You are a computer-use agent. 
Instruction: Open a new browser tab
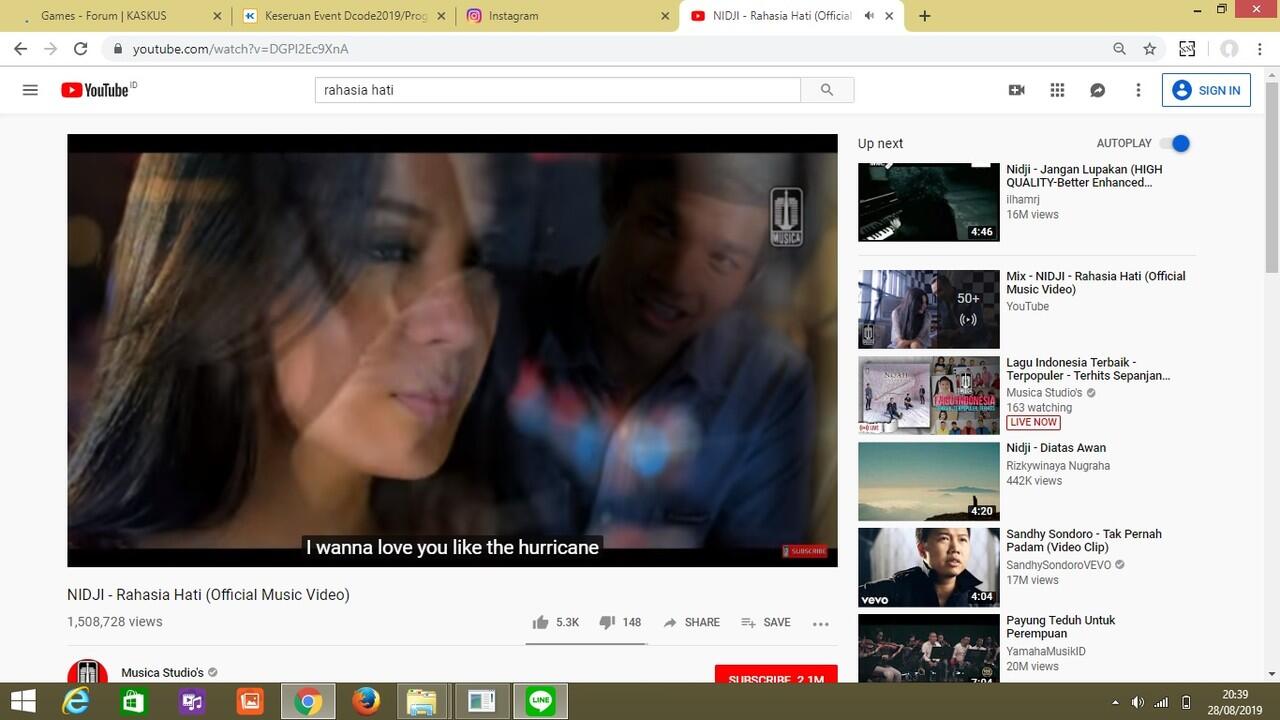point(925,16)
